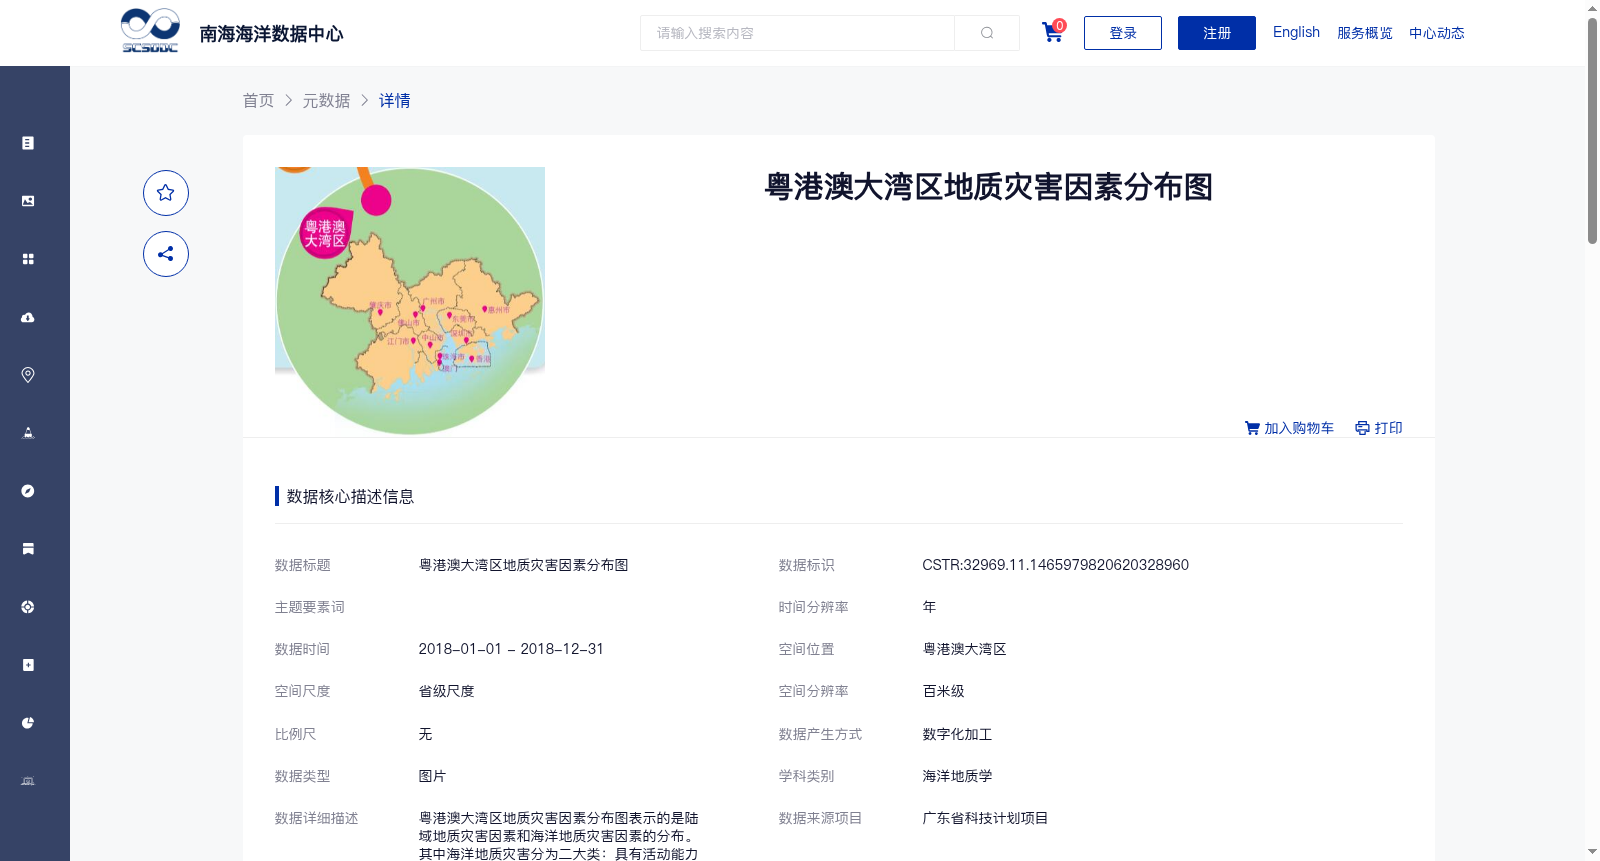Open 服务概览 menu item
Screen dimensions: 1600x861
(x=1365, y=33)
